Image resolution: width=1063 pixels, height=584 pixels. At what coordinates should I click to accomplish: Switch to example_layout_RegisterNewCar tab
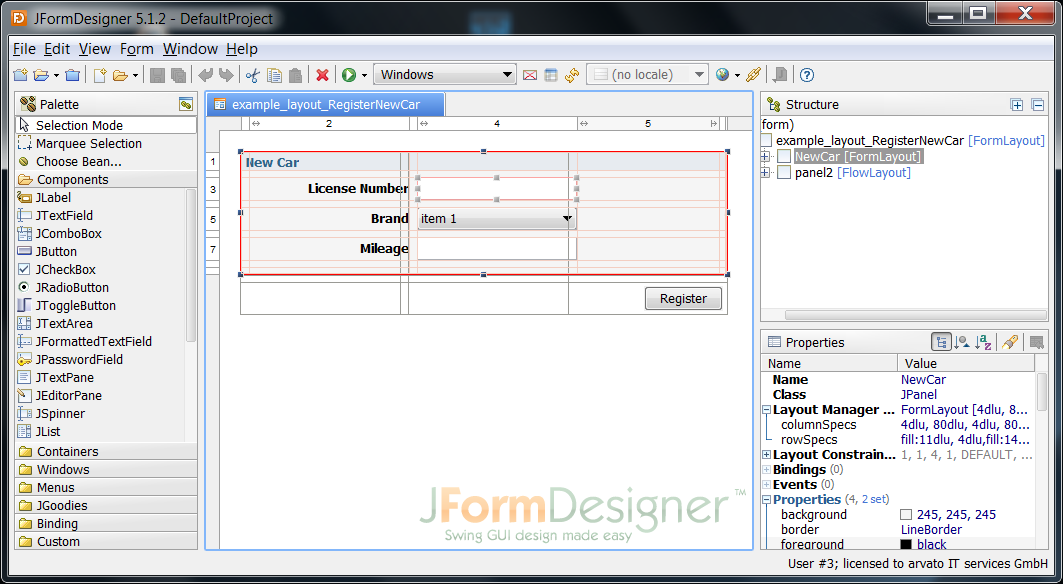coord(326,104)
